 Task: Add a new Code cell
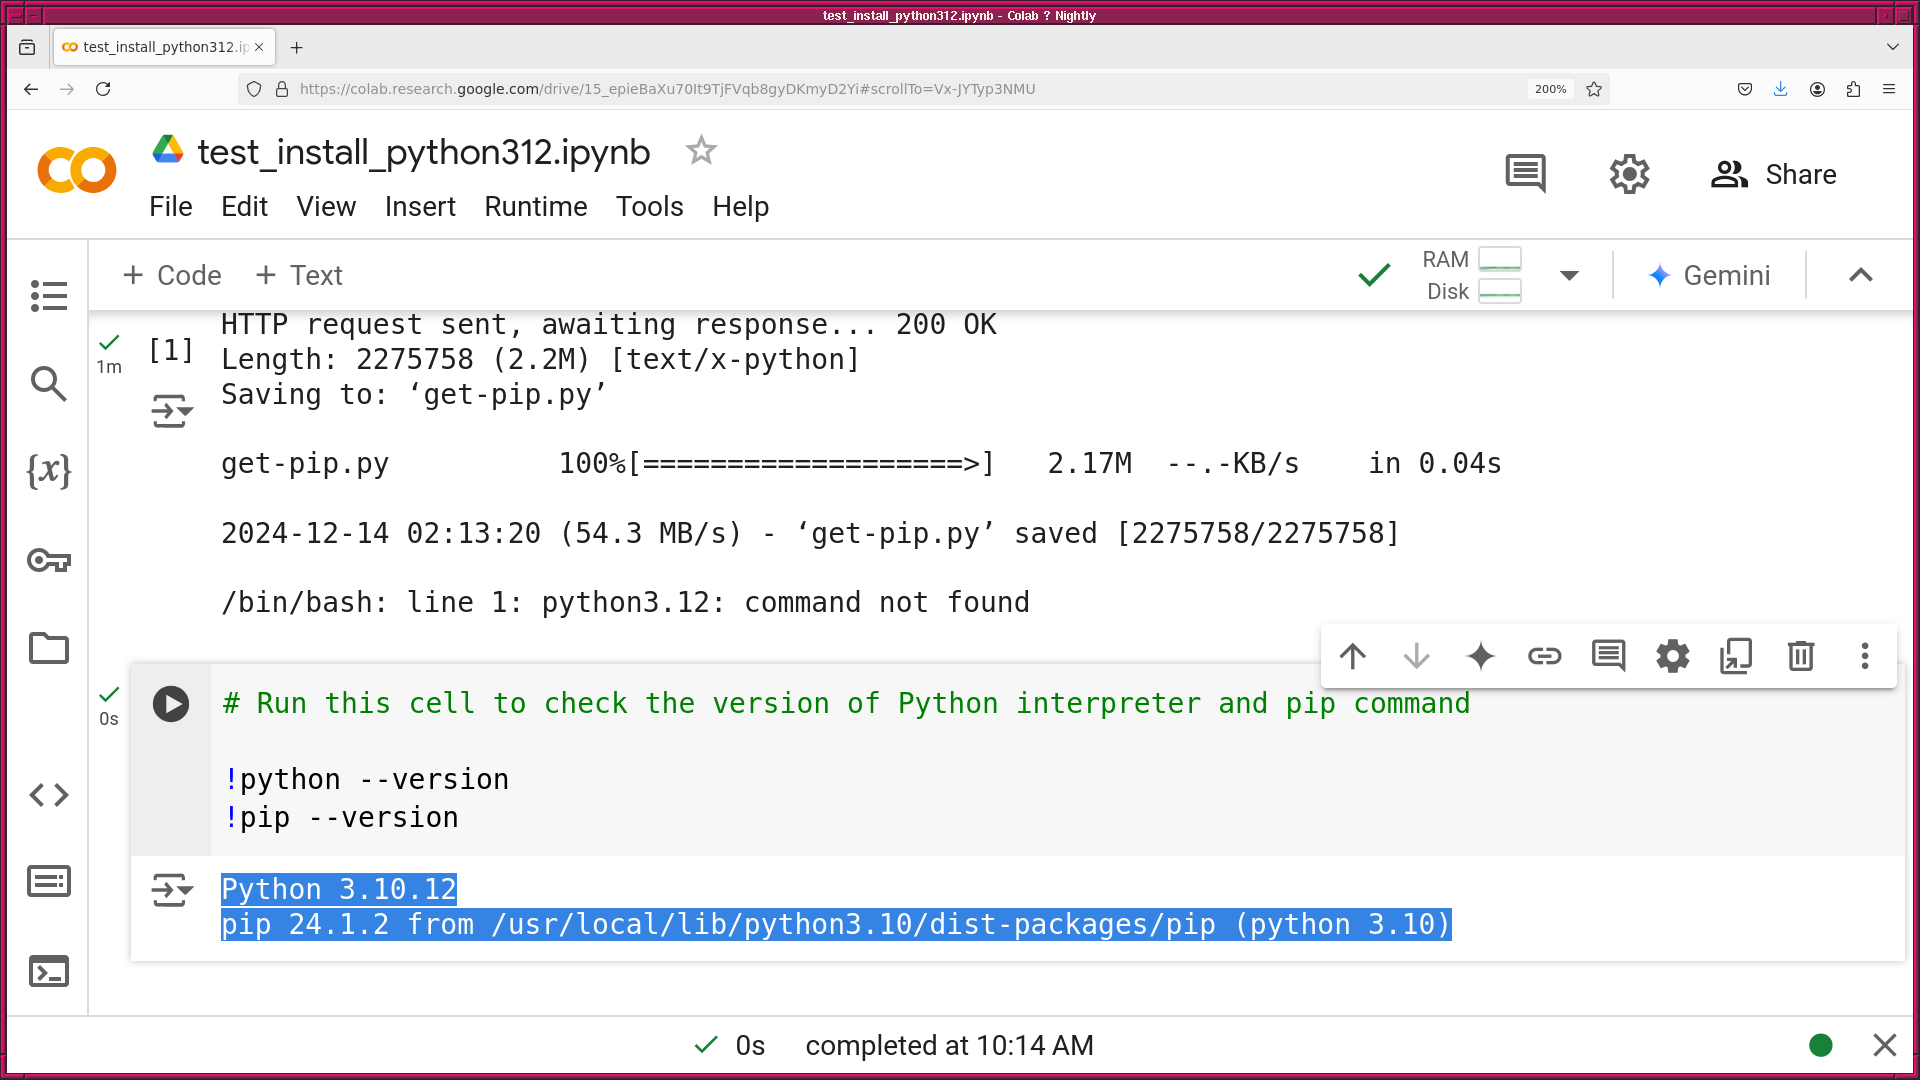172,275
